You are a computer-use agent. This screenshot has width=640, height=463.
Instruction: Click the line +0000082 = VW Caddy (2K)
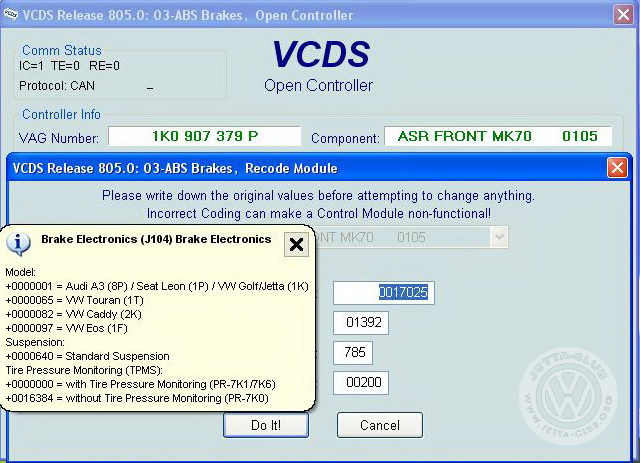click(73, 314)
